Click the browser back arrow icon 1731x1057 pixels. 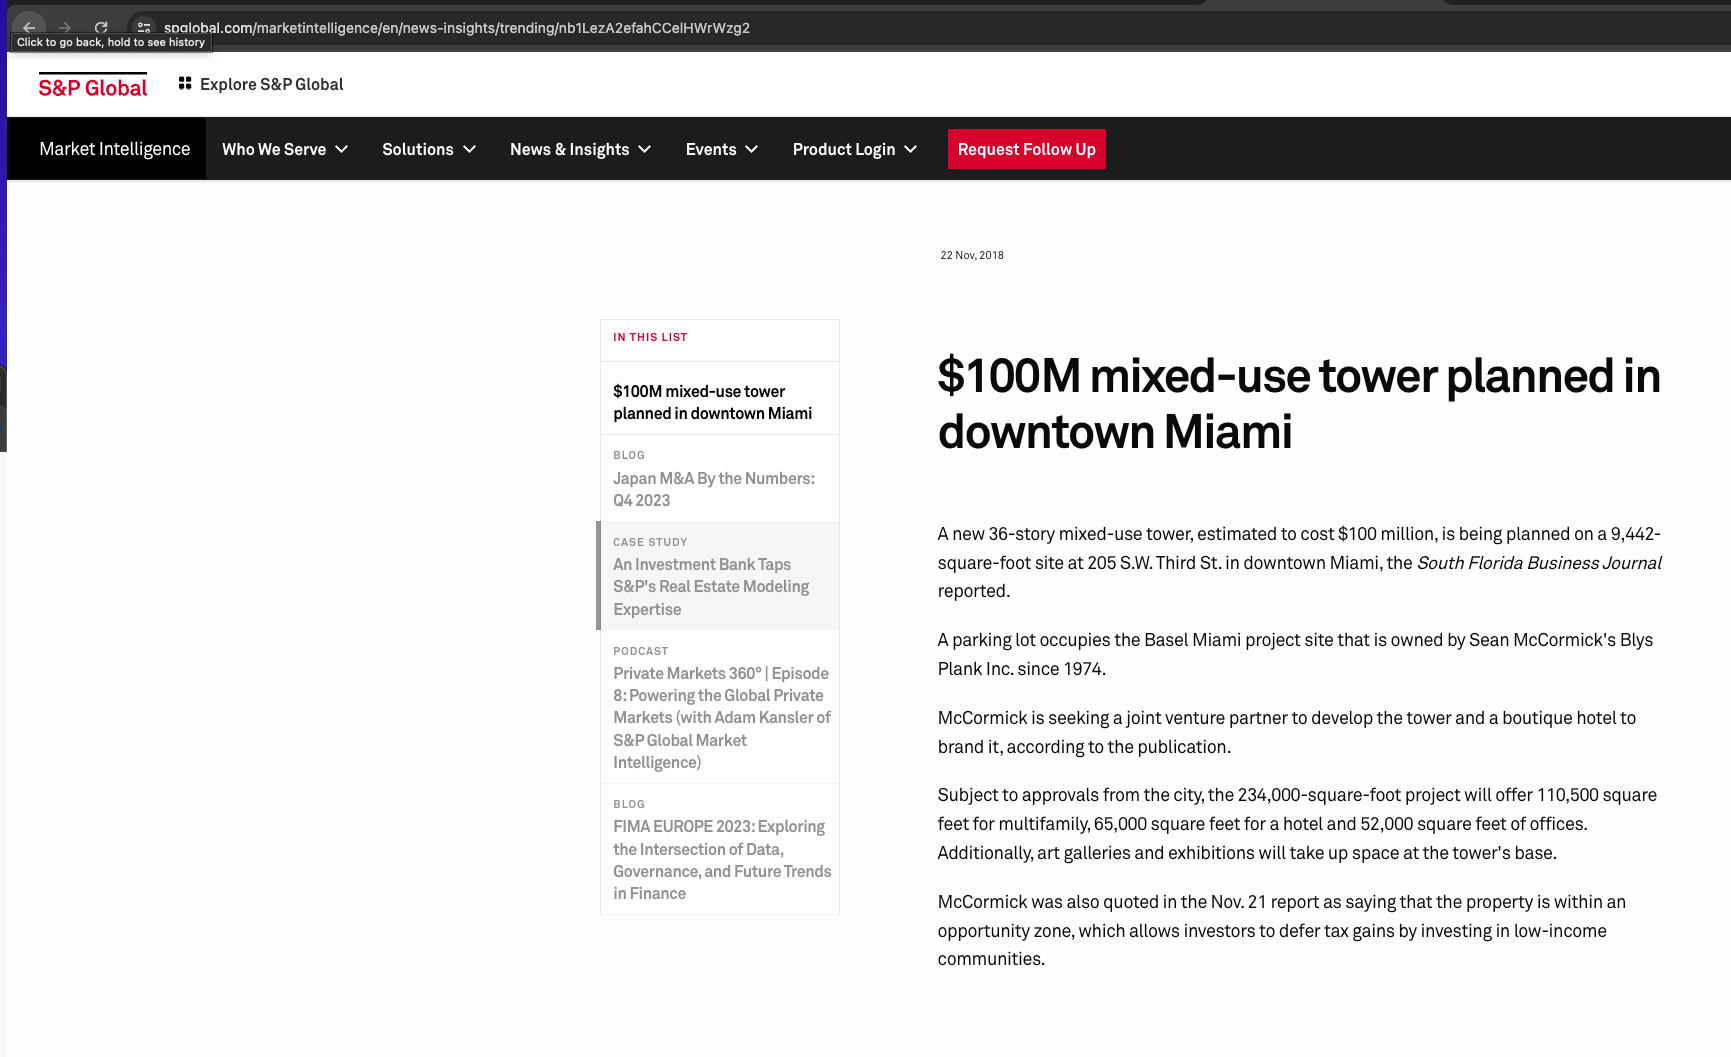pyautogui.click(x=29, y=27)
